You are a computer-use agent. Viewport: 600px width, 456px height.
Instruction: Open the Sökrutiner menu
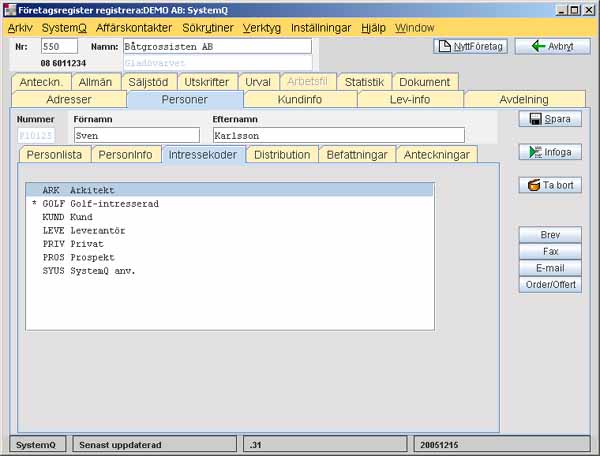pos(208,28)
